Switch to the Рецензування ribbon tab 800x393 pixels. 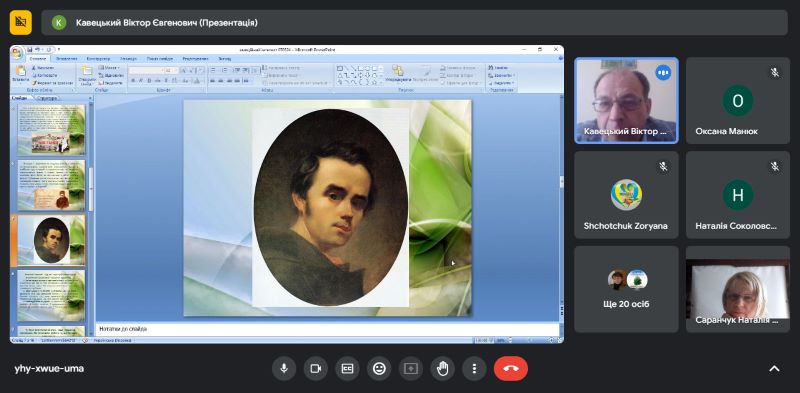(x=195, y=59)
